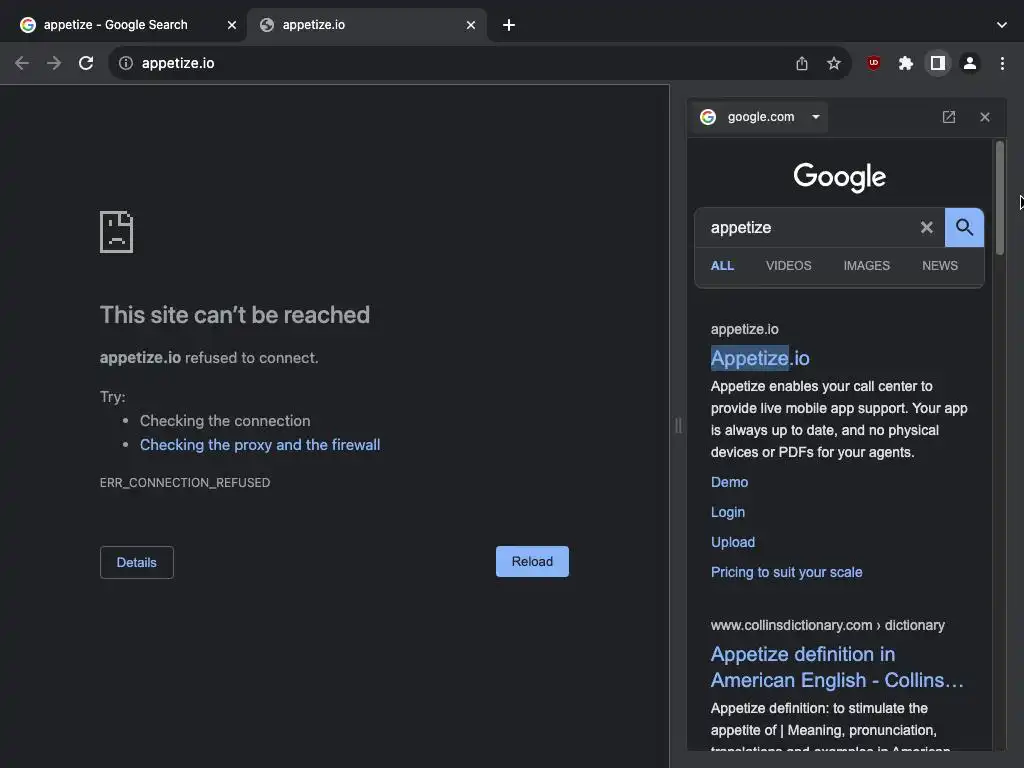Screen dimensions: 1024x768
Task: Click the browser Forward arrow
Action: 54,63
